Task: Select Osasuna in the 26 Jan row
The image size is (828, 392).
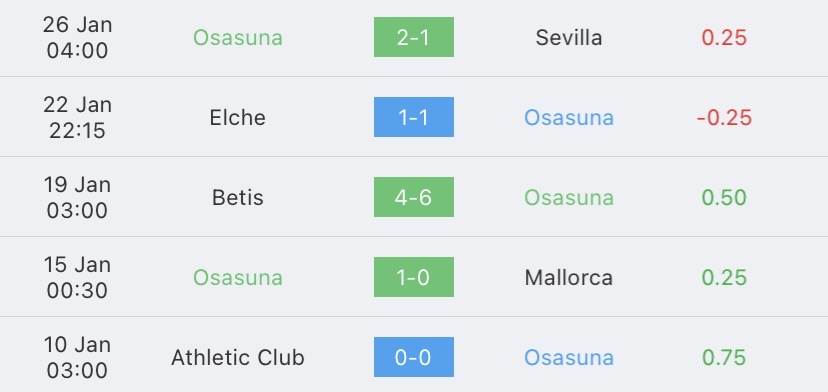Action: pos(238,38)
